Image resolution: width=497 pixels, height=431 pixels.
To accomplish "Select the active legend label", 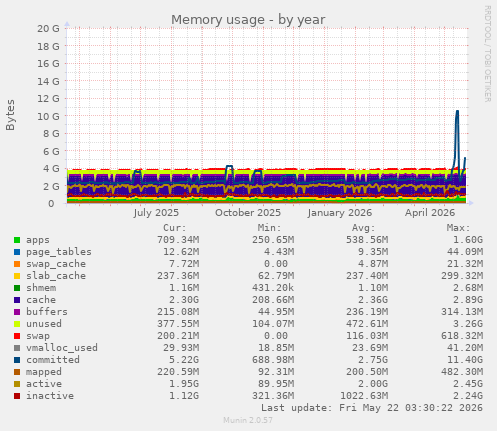I will 44,384.
